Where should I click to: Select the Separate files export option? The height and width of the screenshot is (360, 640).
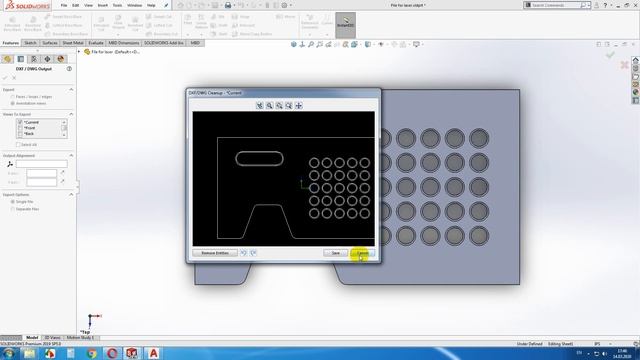(x=13, y=209)
